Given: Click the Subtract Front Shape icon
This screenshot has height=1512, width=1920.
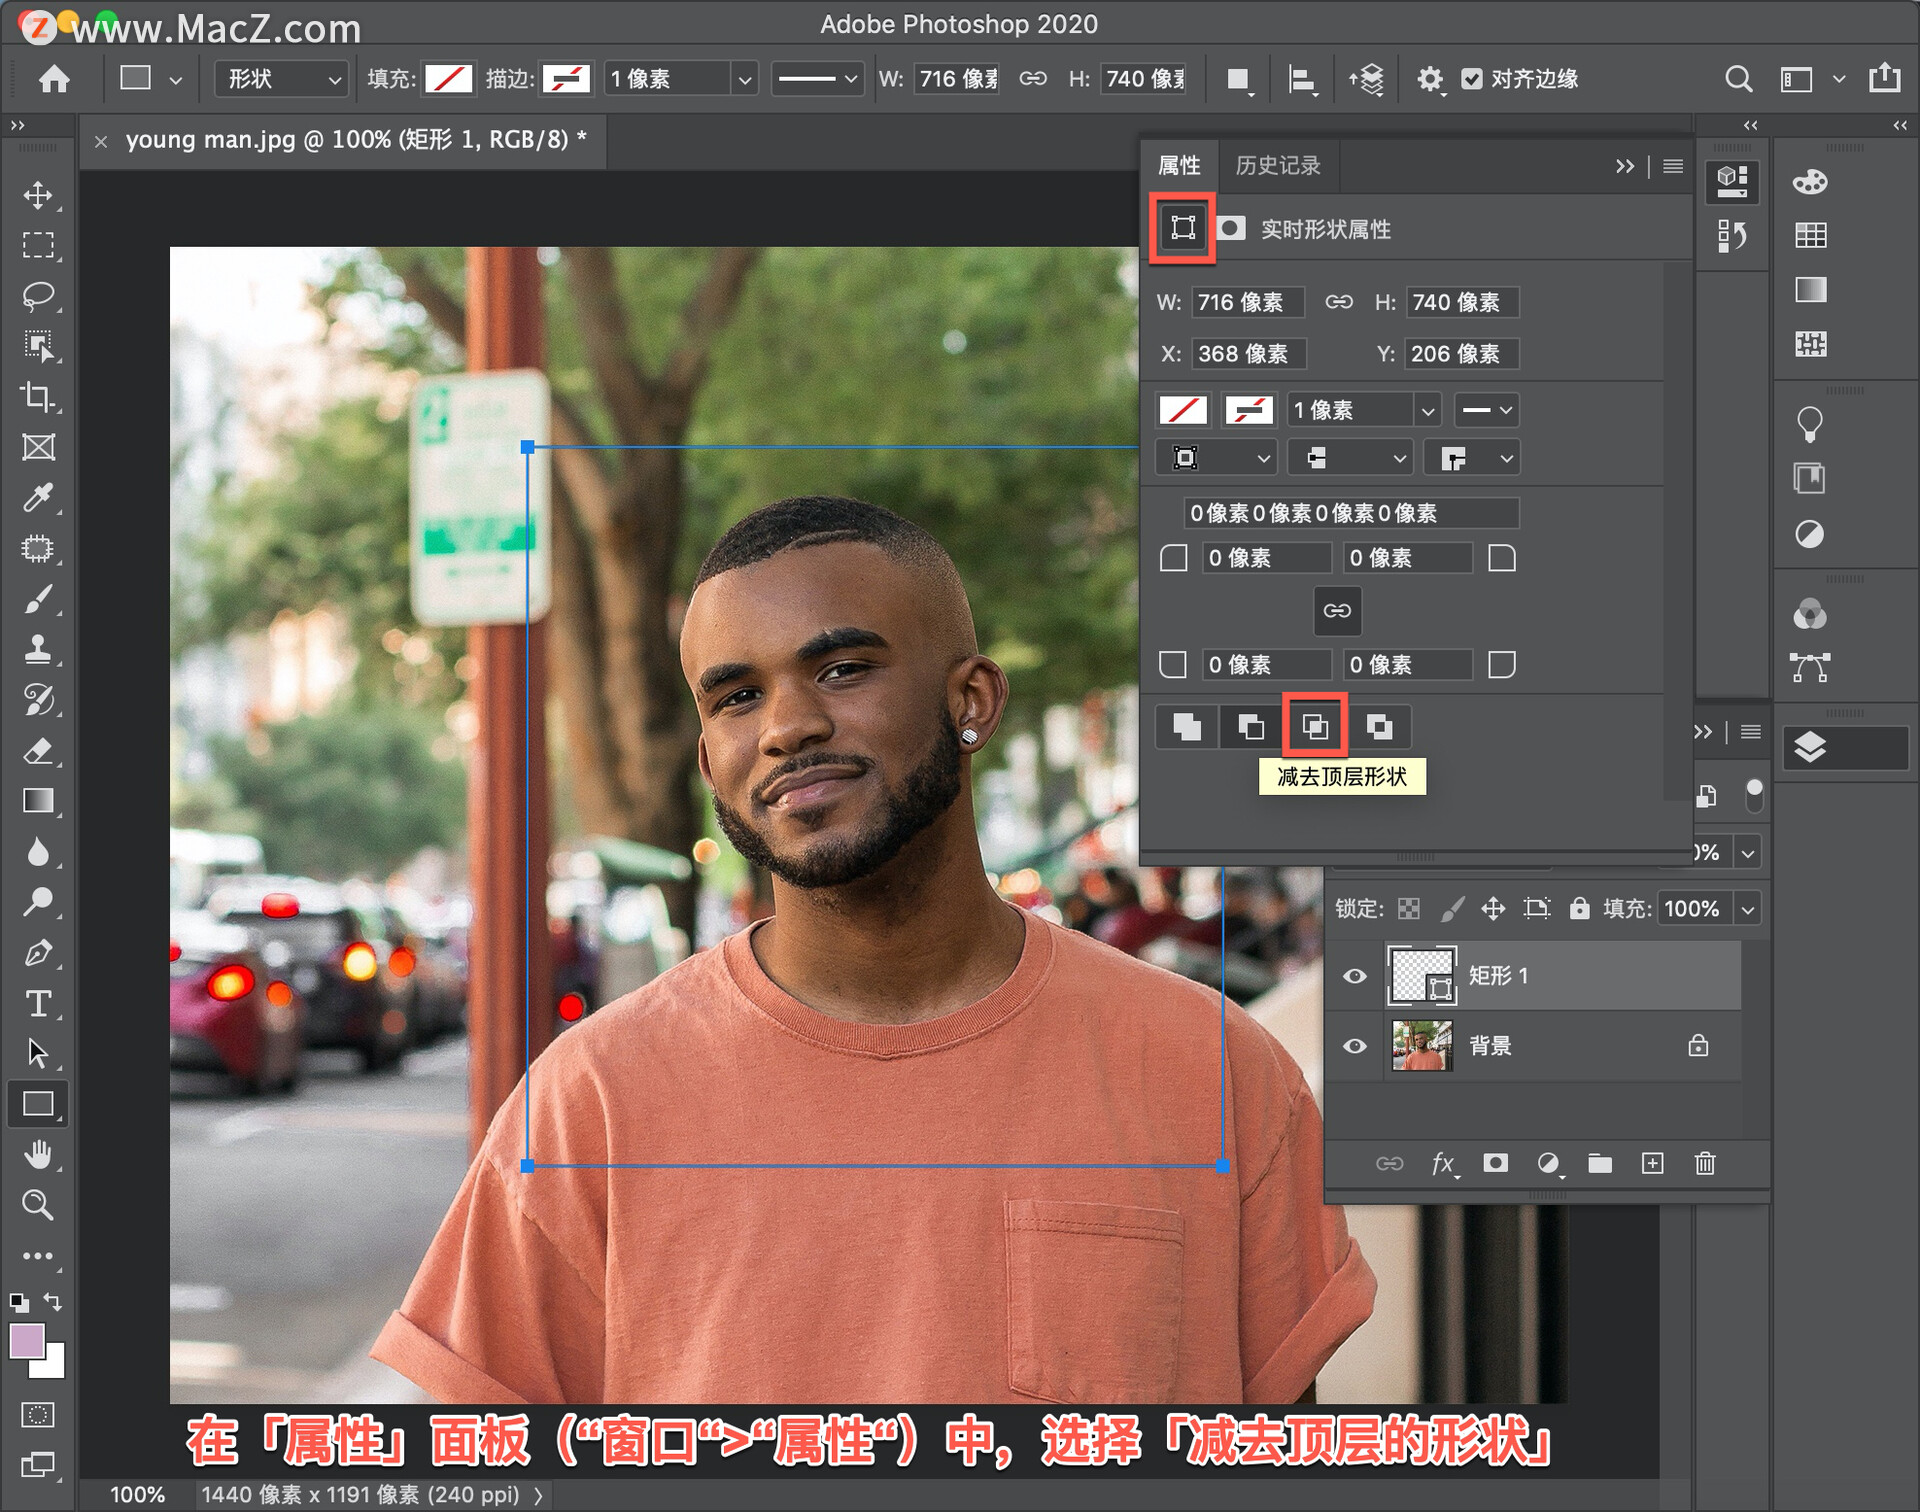Looking at the screenshot, I should tap(1314, 728).
